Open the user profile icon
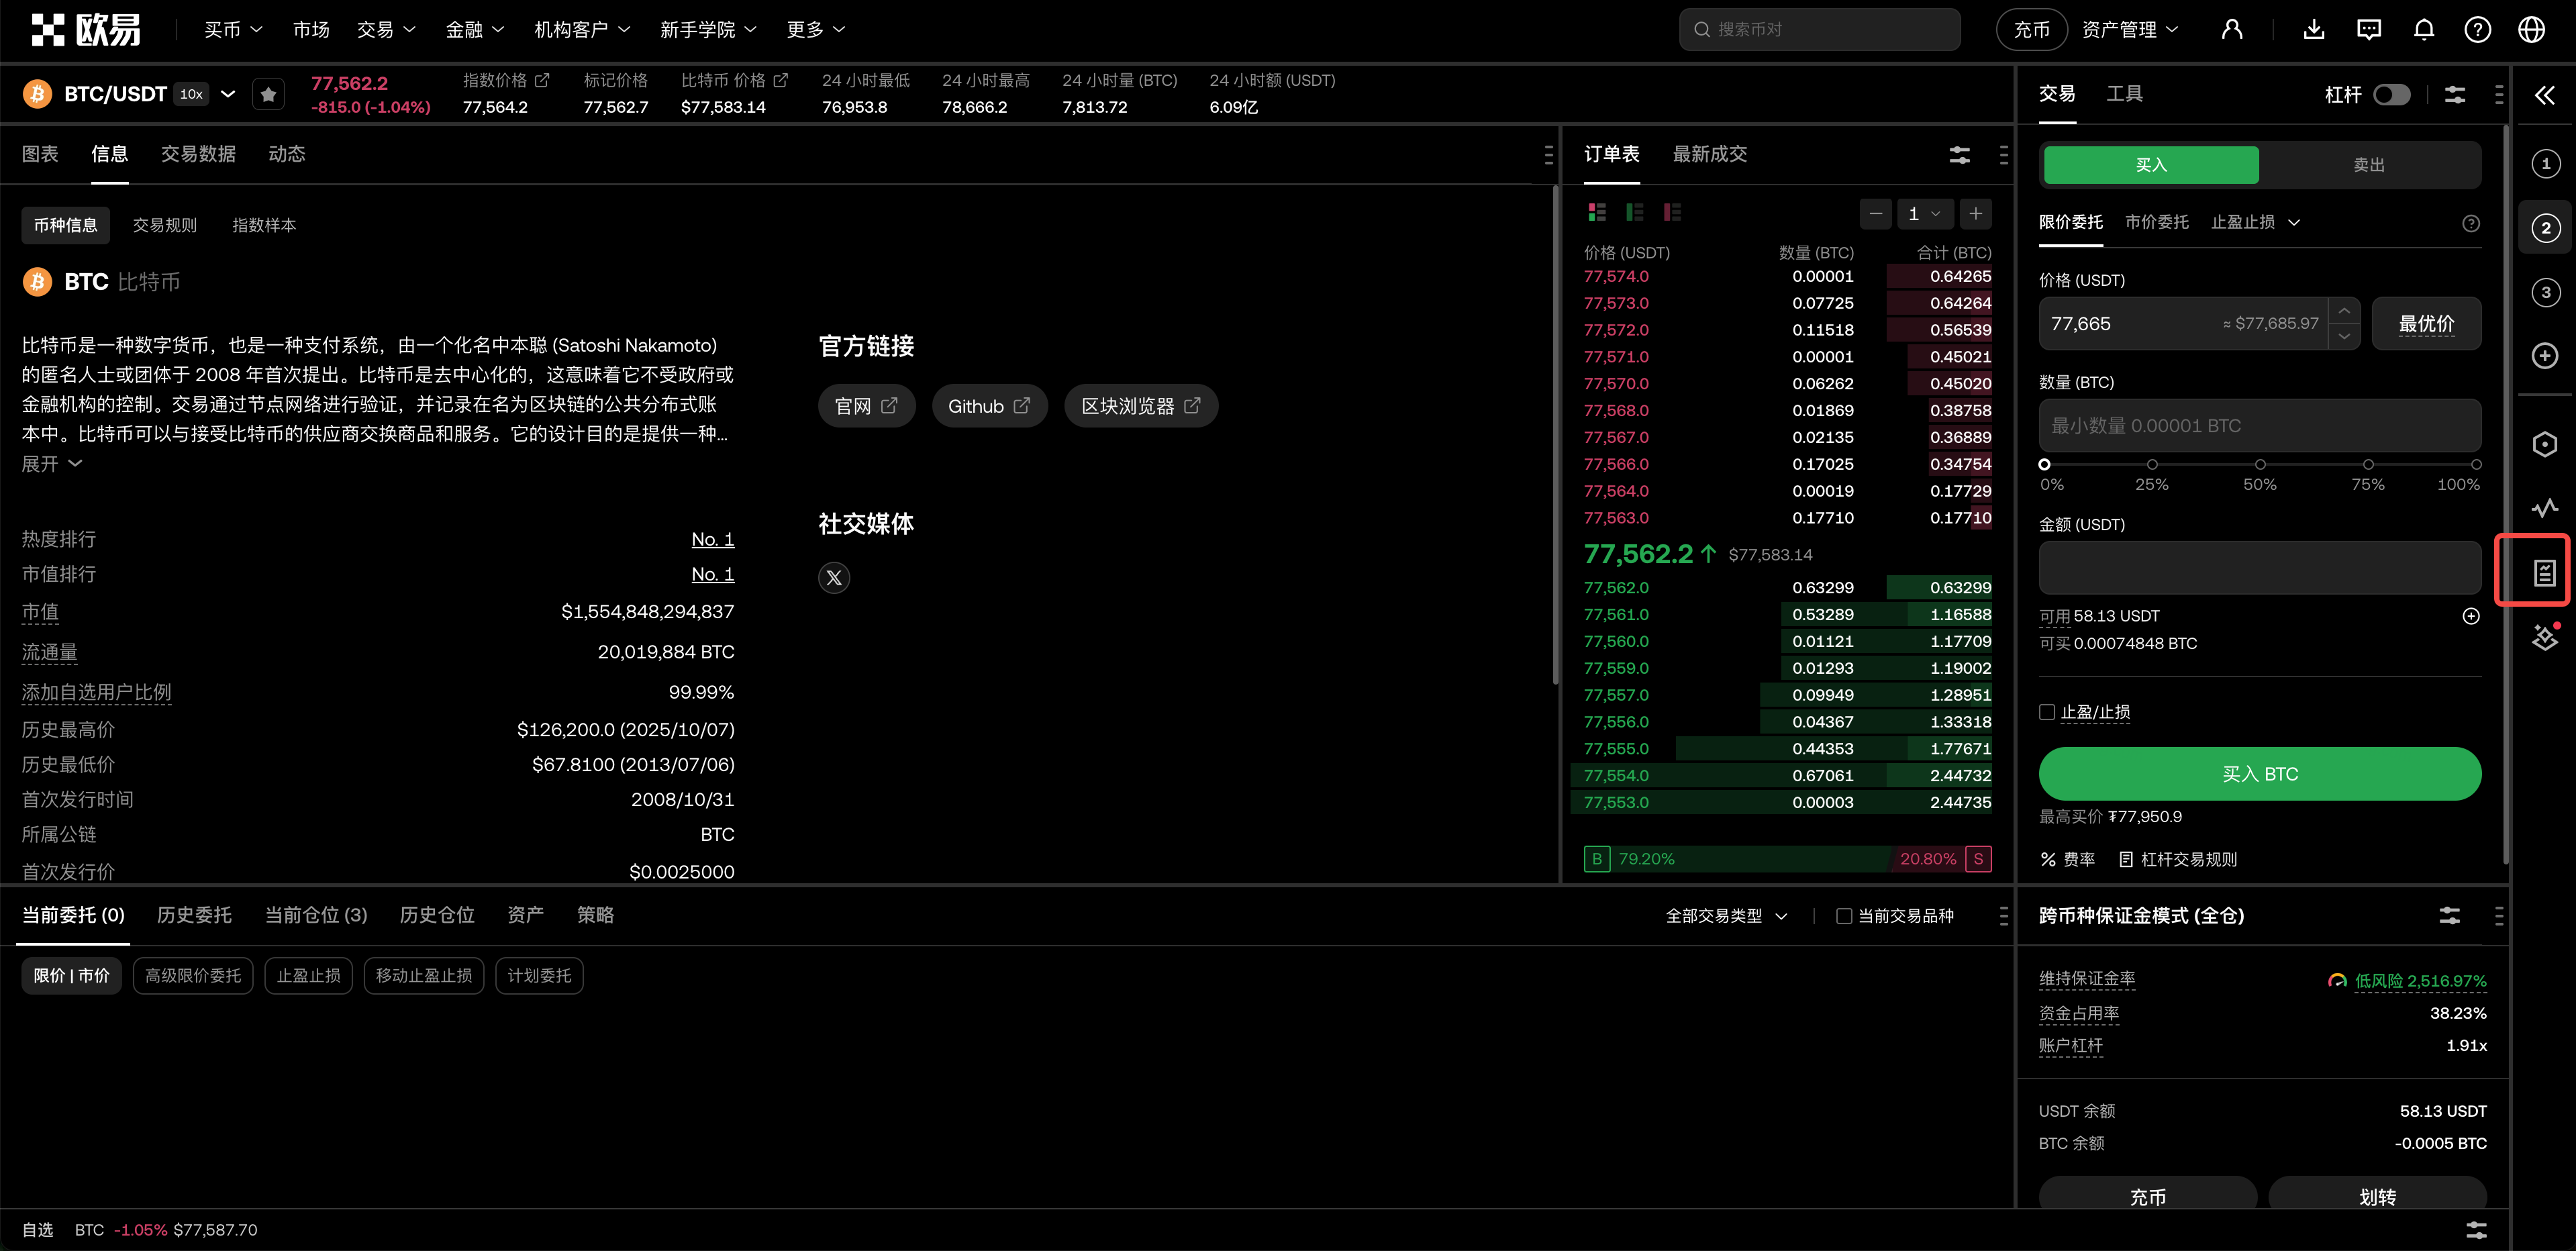 click(2231, 30)
